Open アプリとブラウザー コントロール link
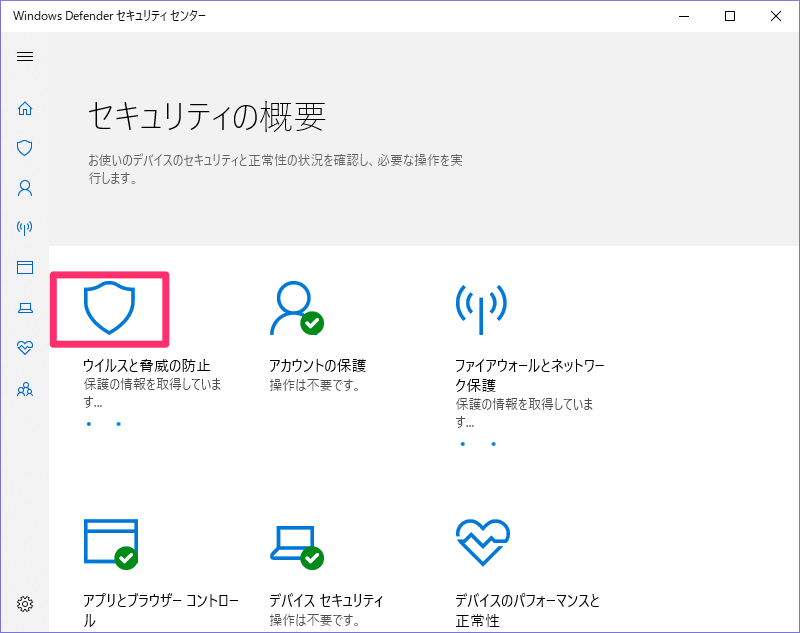 (x=161, y=610)
